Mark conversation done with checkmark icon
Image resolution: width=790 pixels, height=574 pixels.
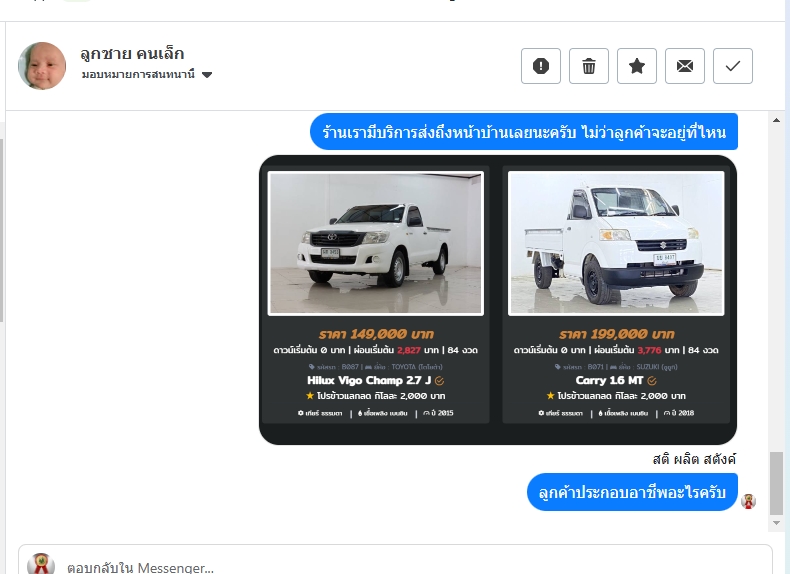click(x=733, y=66)
